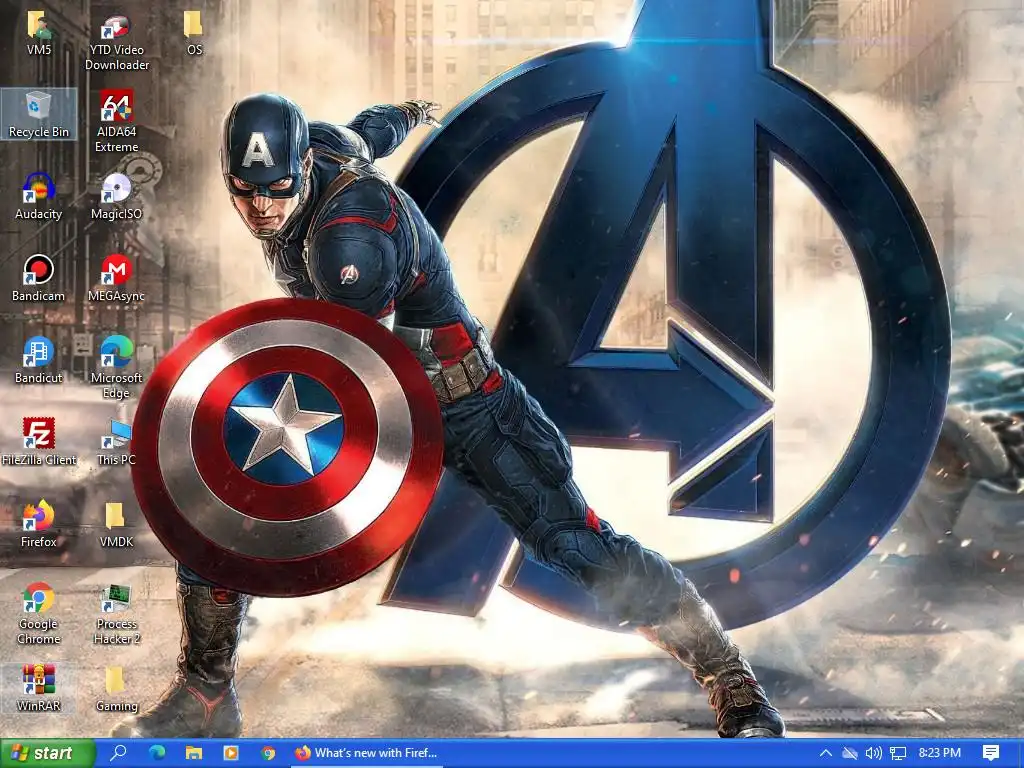This screenshot has width=1024, height=768.
Task: Open taskbar search magnifier
Action: click(x=119, y=753)
